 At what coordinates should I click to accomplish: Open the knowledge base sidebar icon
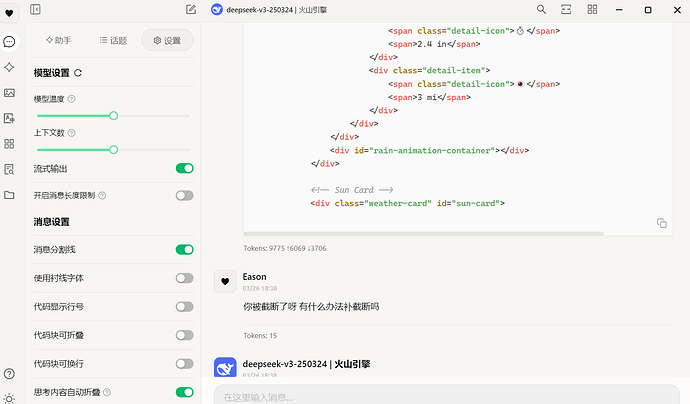point(9,169)
